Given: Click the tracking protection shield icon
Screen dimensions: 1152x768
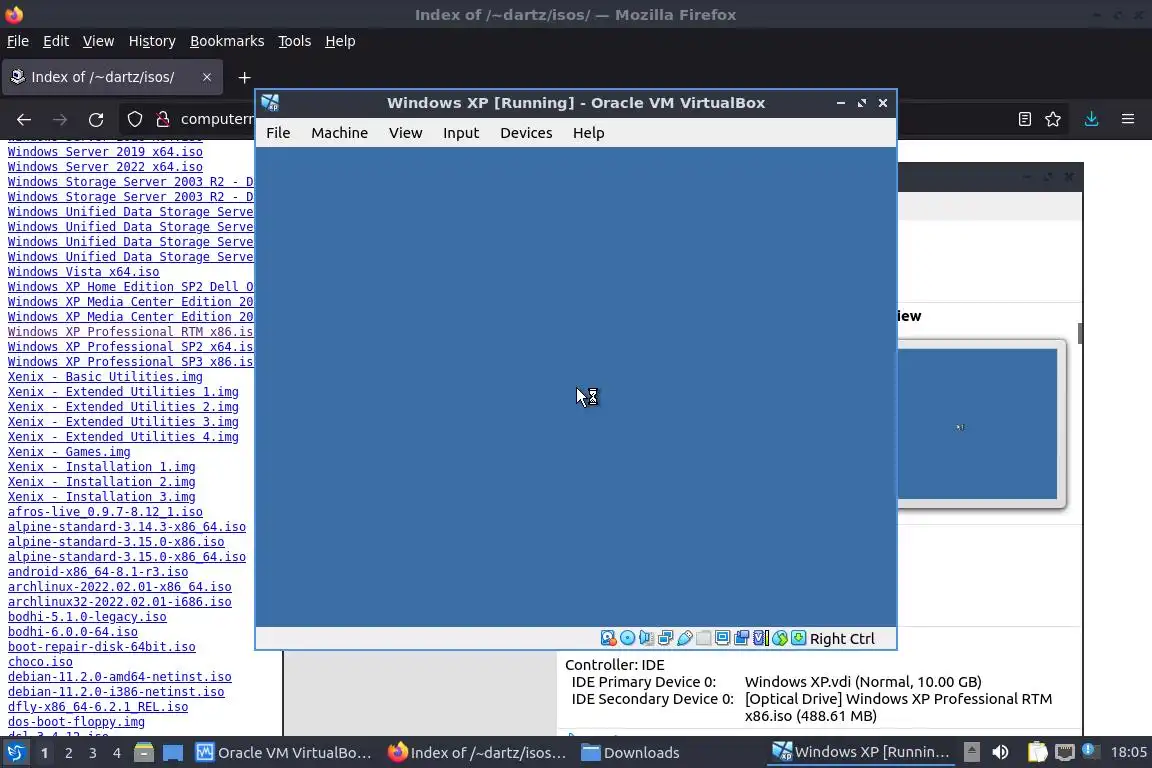Looking at the screenshot, I should pyautogui.click(x=134, y=119).
